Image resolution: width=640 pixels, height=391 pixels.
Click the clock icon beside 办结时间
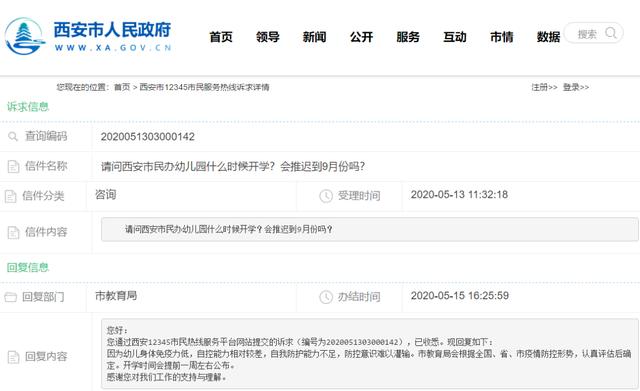click(326, 297)
